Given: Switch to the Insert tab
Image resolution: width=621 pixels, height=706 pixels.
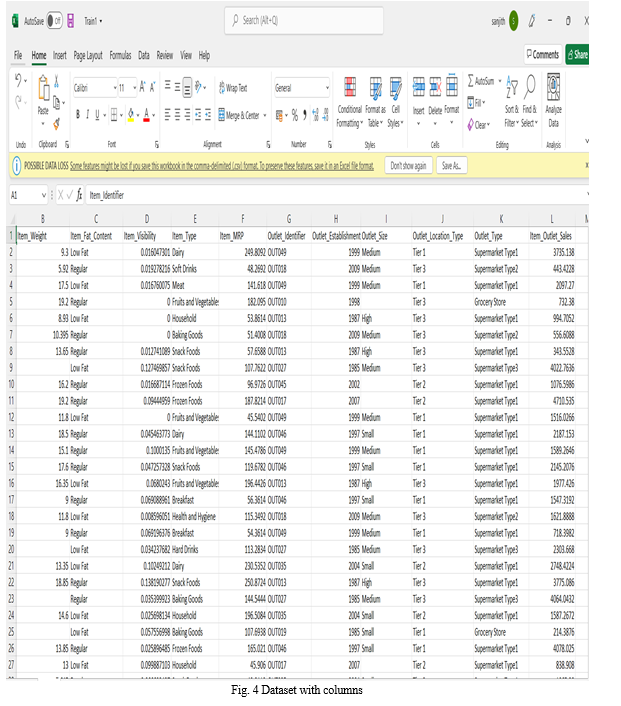Looking at the screenshot, I should click(x=59, y=55).
